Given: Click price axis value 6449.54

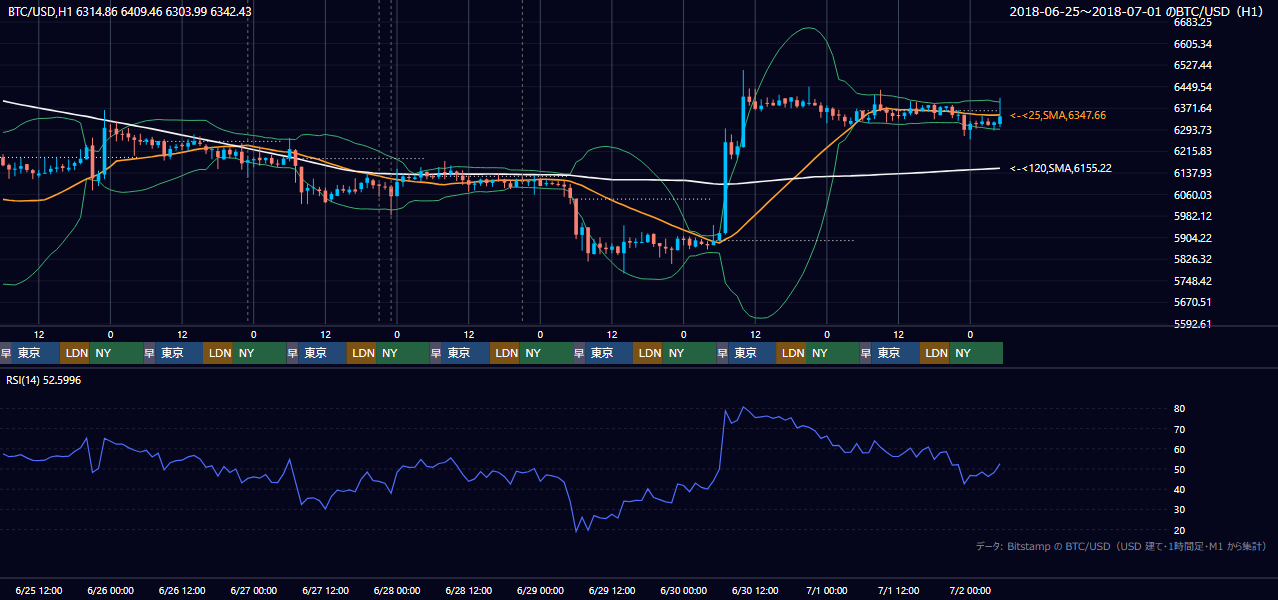Looking at the screenshot, I should 1193,87.
